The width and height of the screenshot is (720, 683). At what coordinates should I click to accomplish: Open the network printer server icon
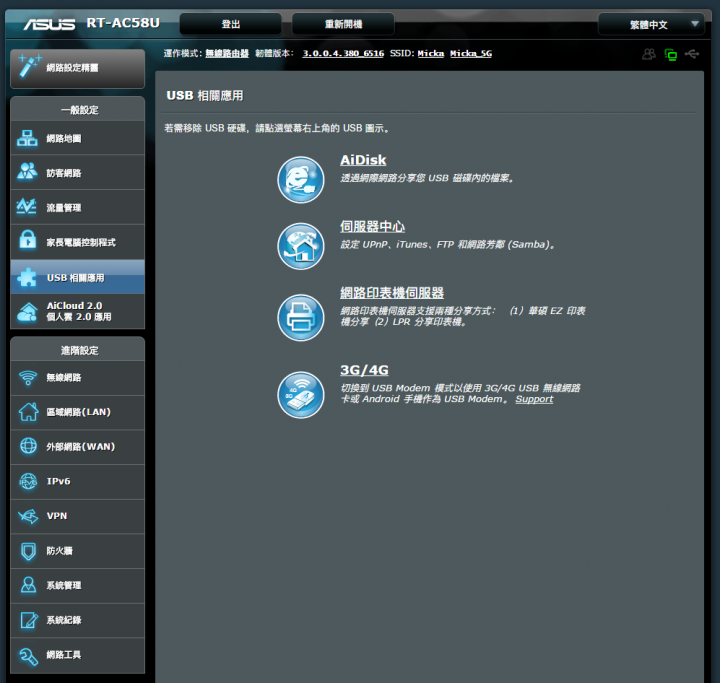click(x=301, y=317)
